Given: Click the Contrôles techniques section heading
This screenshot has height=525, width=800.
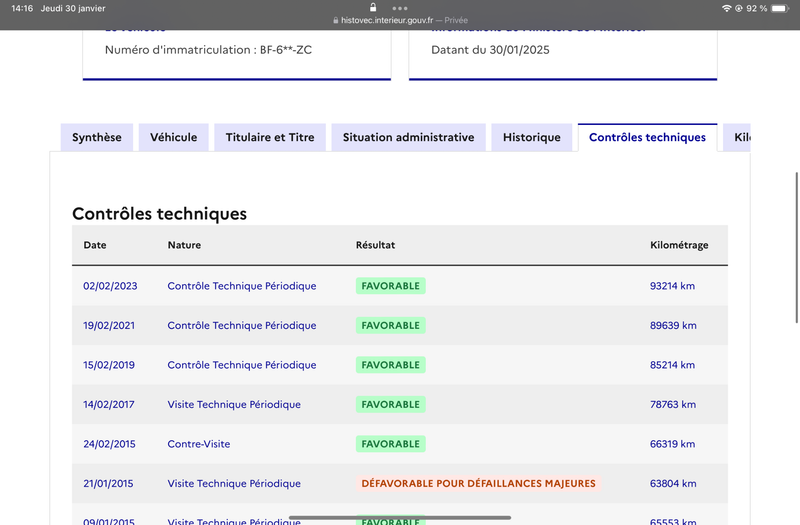Looking at the screenshot, I should (x=159, y=214).
